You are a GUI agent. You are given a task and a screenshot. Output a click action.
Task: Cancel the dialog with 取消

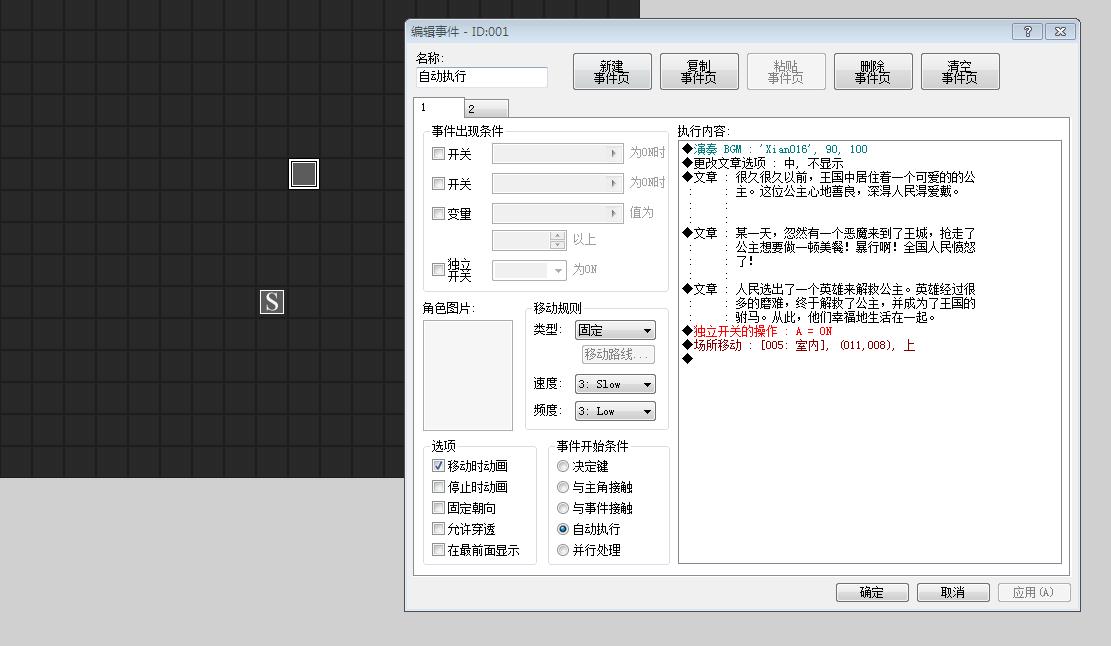point(953,592)
